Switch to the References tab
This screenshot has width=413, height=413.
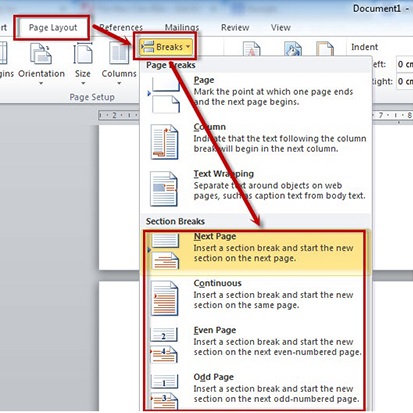tap(121, 28)
